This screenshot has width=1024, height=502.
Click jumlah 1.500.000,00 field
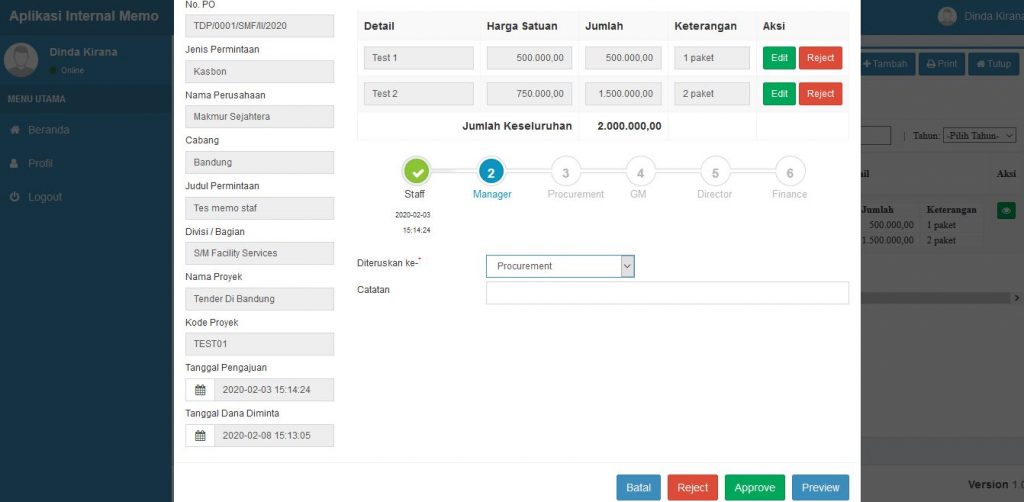click(623, 94)
